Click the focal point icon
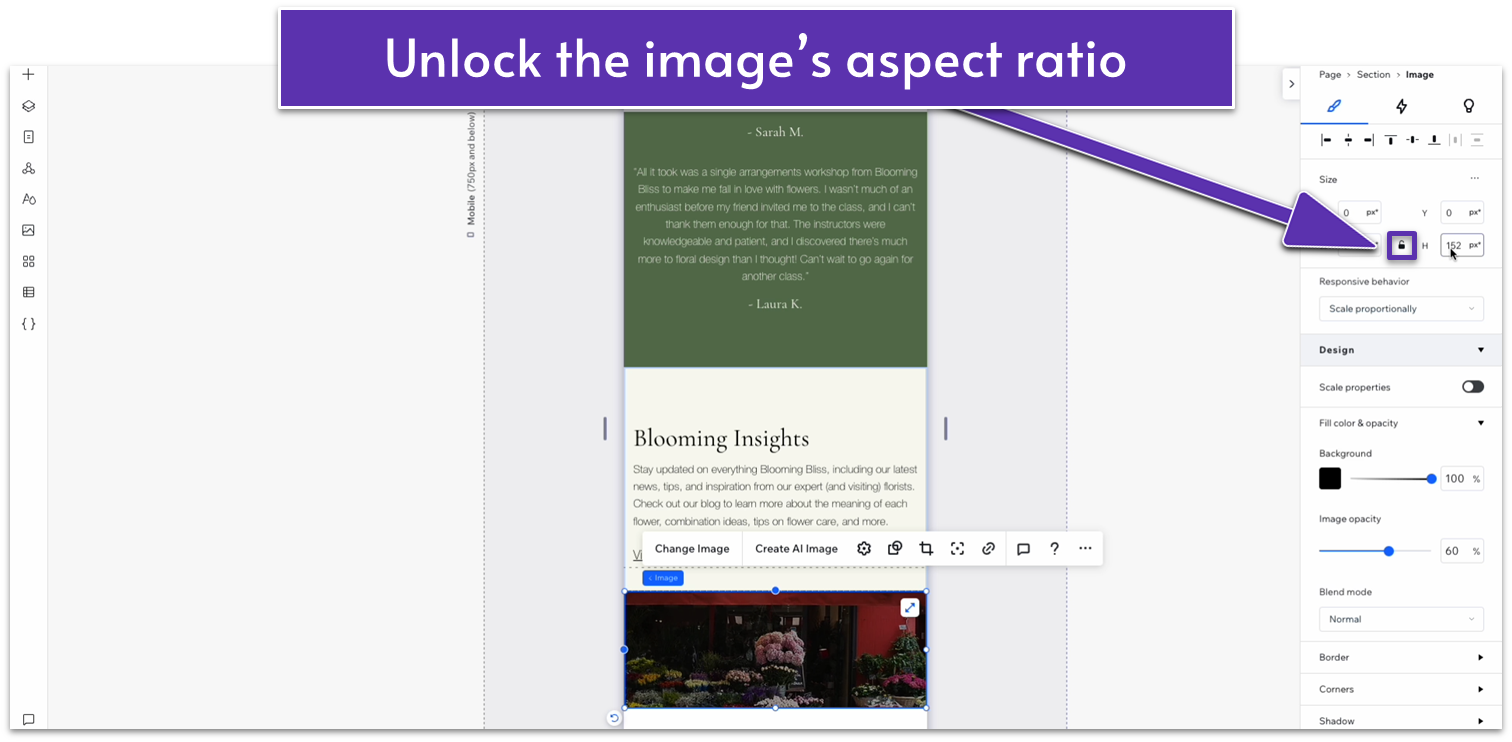Viewport: 1512px width, 742px height. pyautogui.click(x=957, y=548)
